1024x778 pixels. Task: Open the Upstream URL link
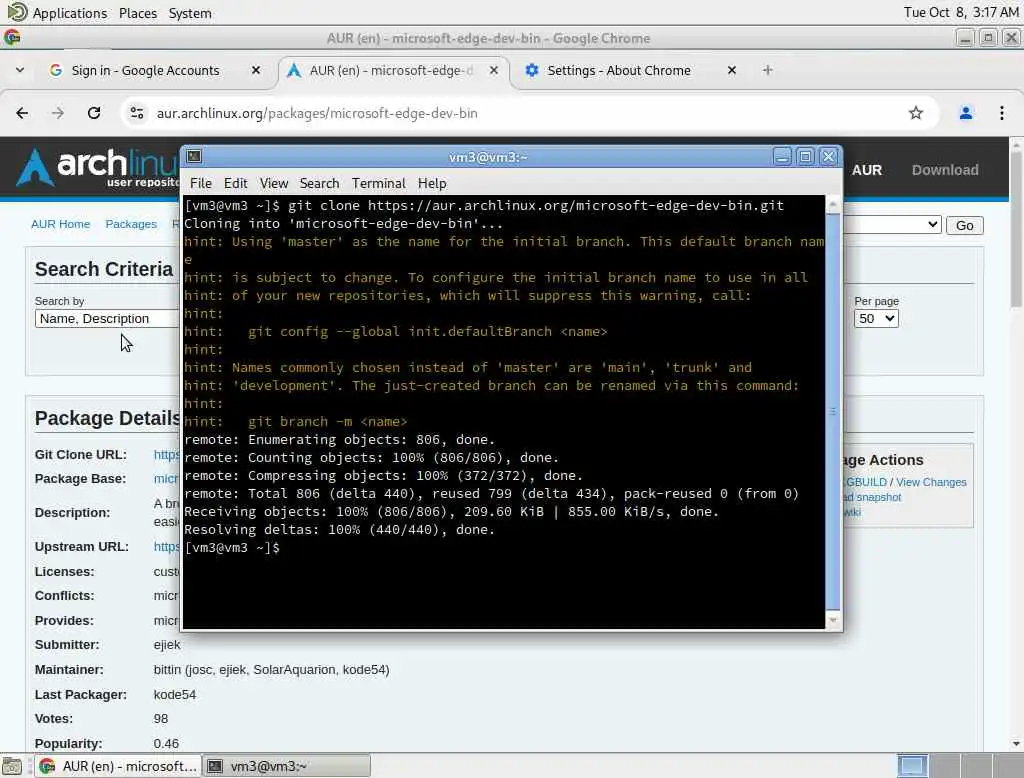tap(167, 547)
